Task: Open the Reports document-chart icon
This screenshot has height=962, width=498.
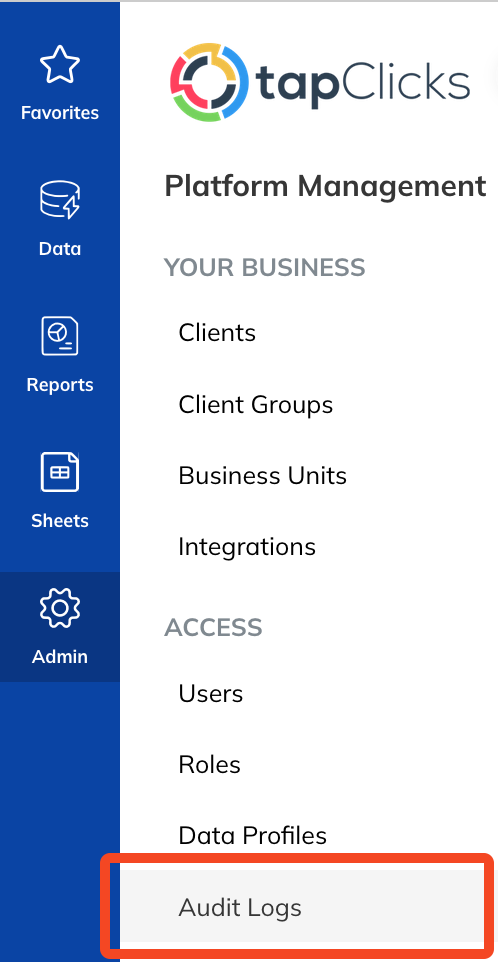Action: tap(59, 336)
